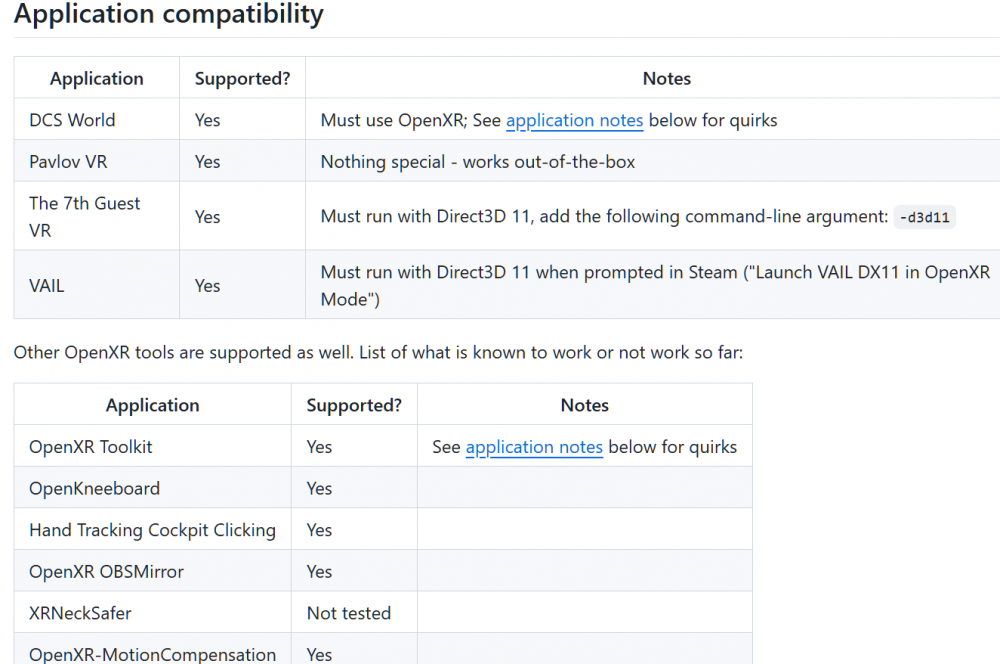Select the OpenKneeboard row name
The width and height of the screenshot is (1000, 664).
(x=94, y=489)
